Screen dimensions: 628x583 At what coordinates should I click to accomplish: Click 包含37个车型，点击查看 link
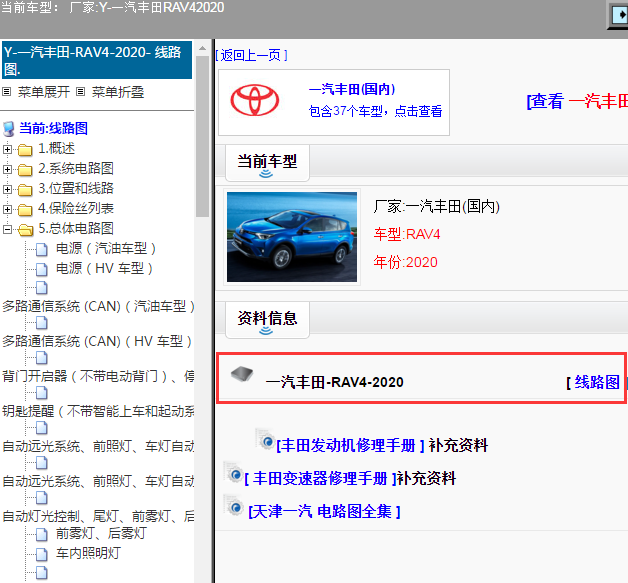click(375, 111)
